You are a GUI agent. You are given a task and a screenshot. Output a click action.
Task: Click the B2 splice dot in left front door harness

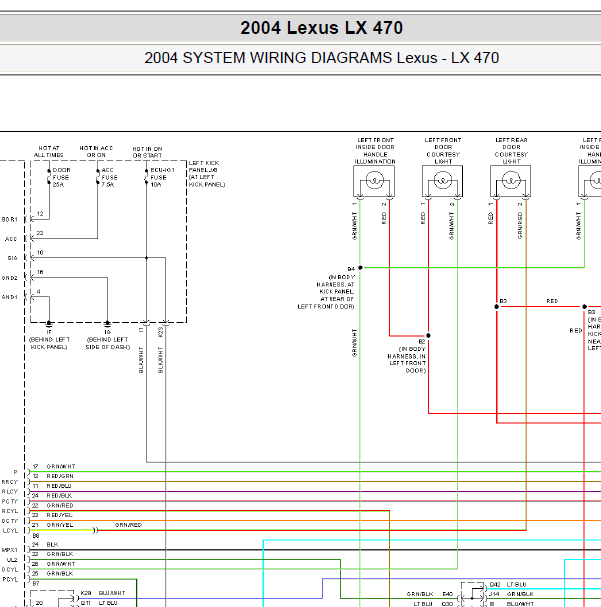428,335
